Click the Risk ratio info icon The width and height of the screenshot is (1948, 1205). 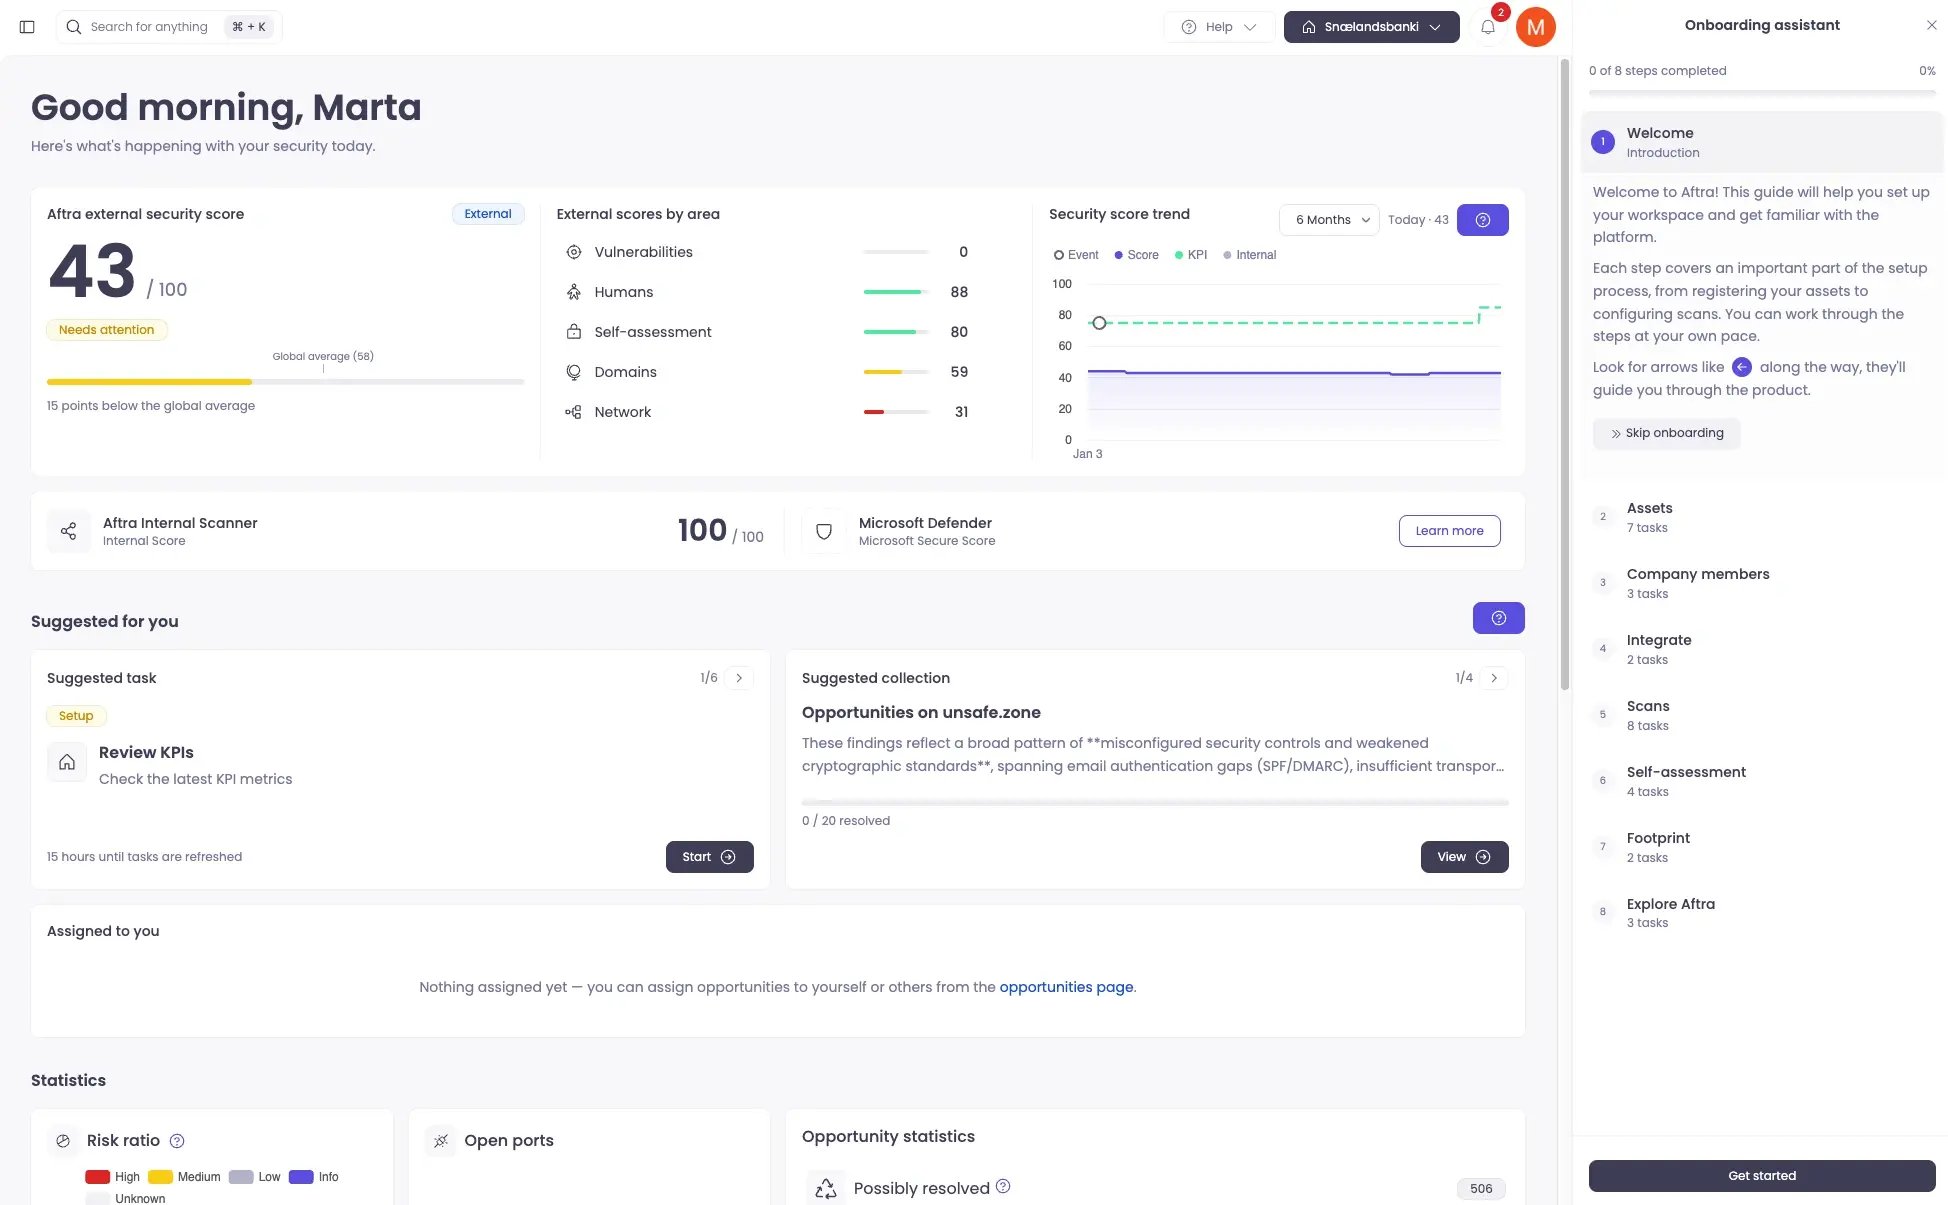pos(177,1141)
